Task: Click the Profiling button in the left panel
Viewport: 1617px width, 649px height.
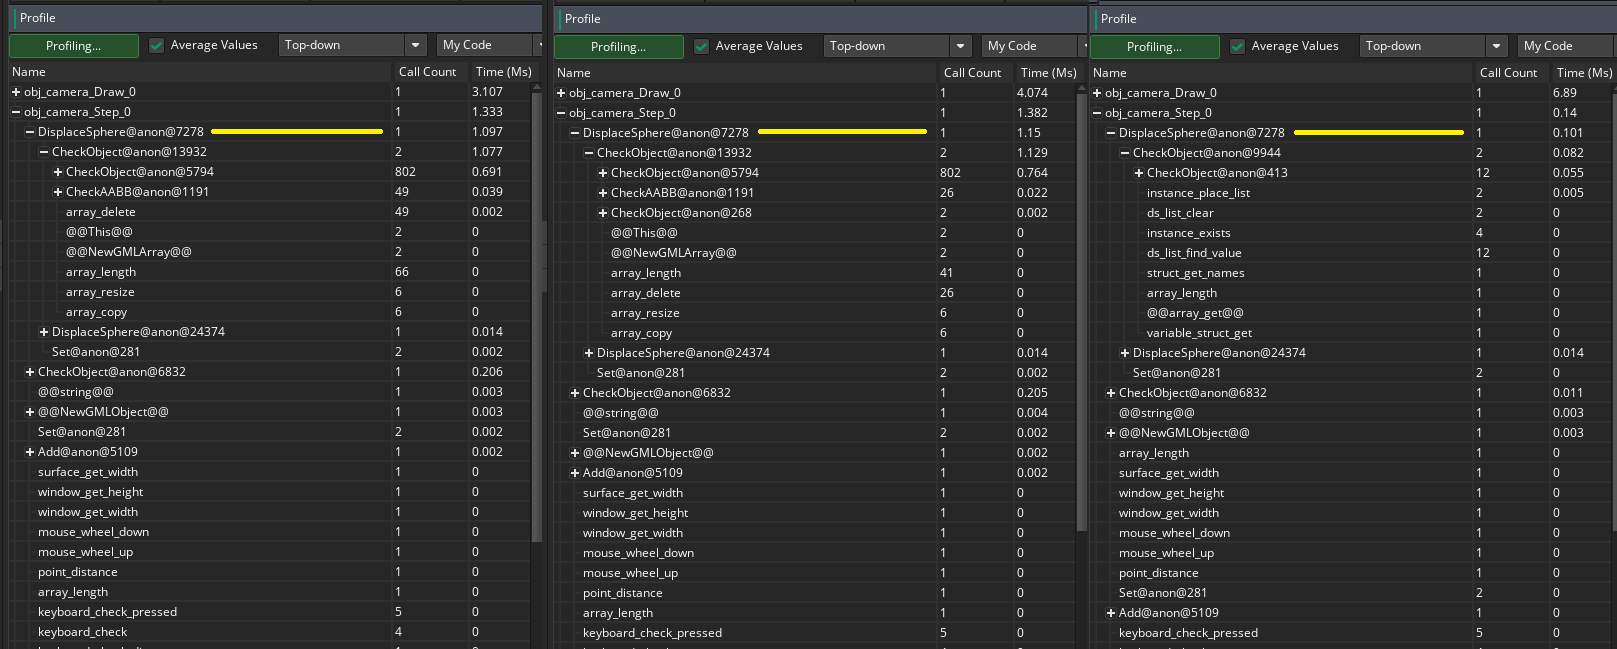Action: (x=74, y=46)
